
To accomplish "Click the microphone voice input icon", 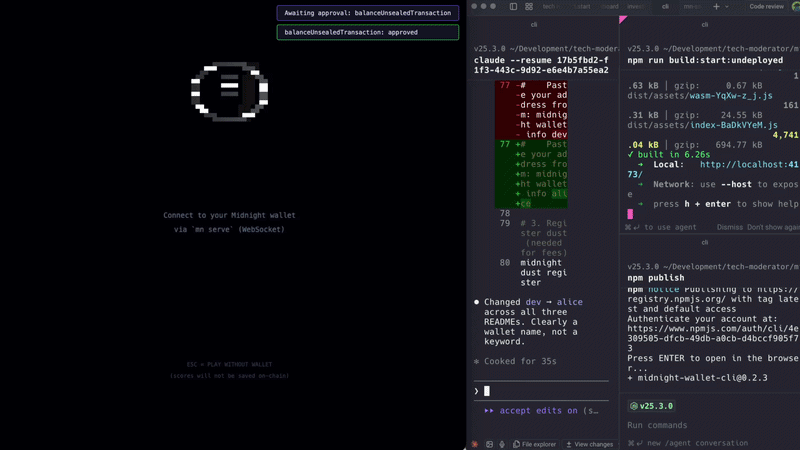I will (502, 444).
